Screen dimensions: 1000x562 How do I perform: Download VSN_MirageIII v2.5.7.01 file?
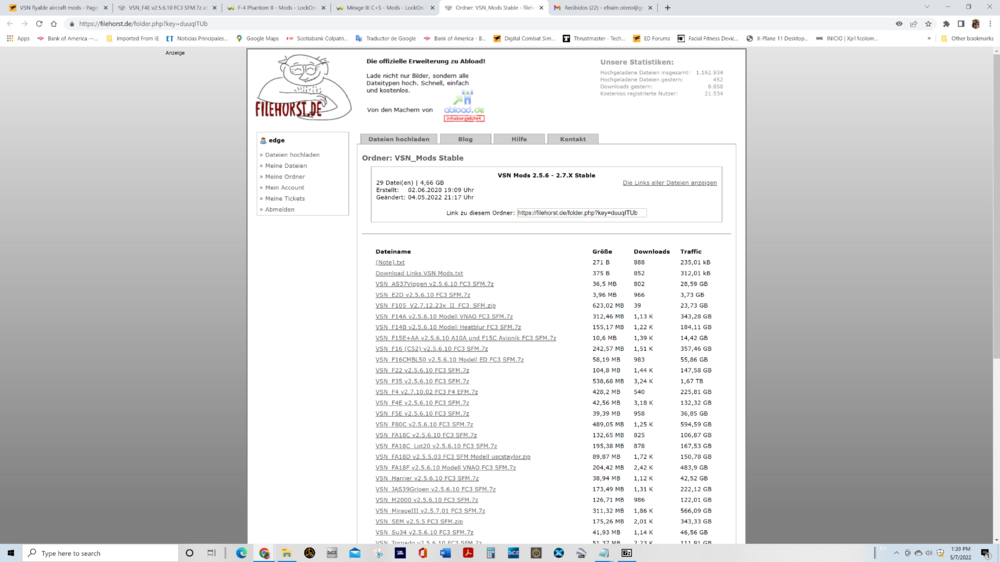point(430,510)
